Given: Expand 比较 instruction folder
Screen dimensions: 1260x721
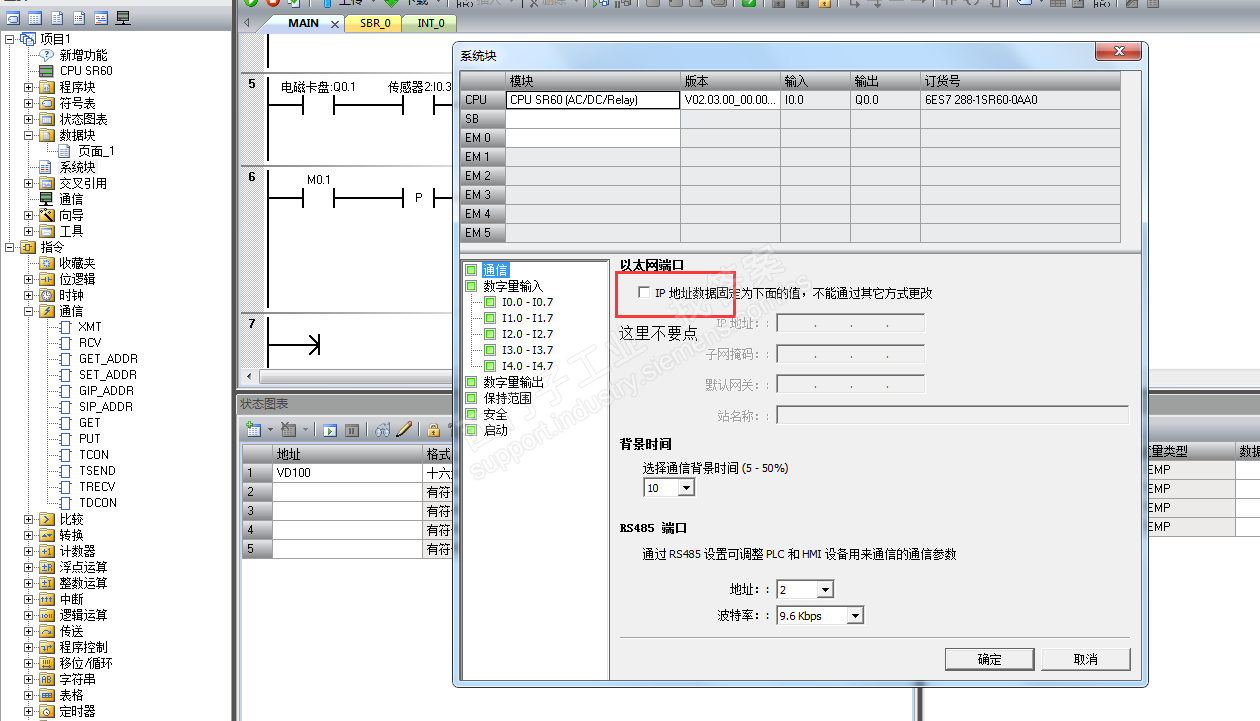Looking at the screenshot, I should 29,519.
